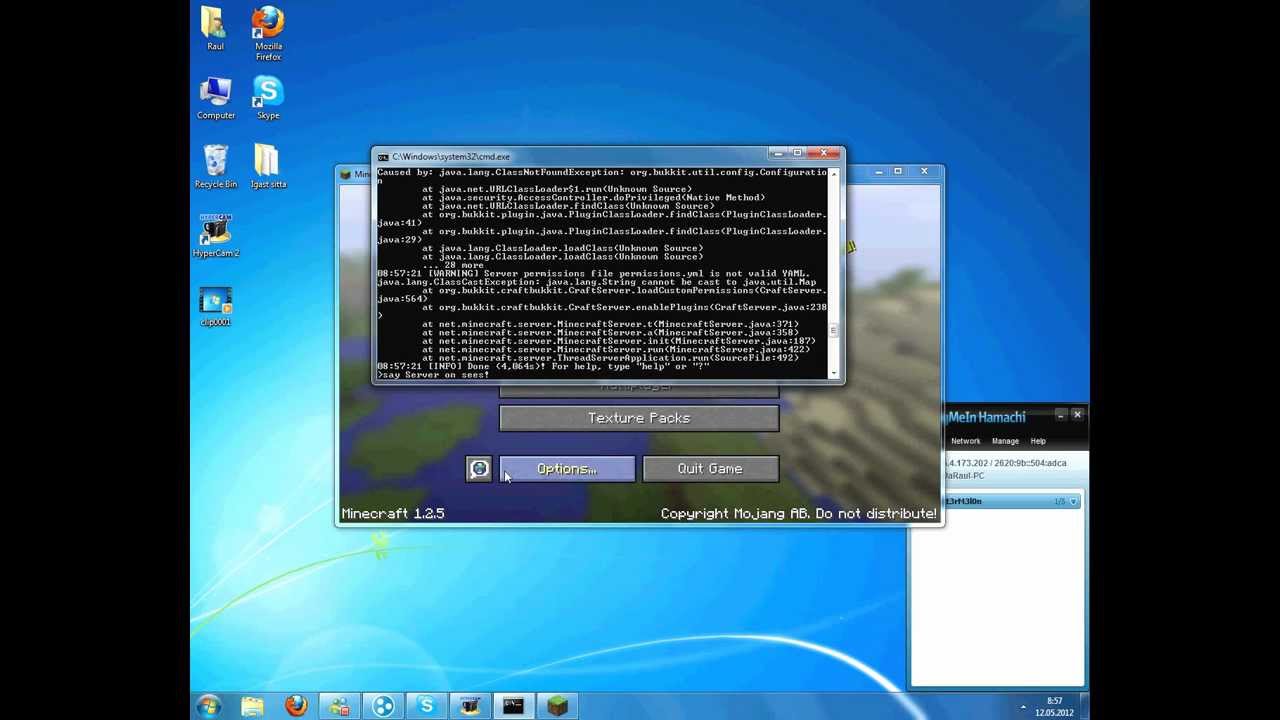1280x720 pixels.
Task: Show hidden system tray icons arrow
Action: (1023, 707)
